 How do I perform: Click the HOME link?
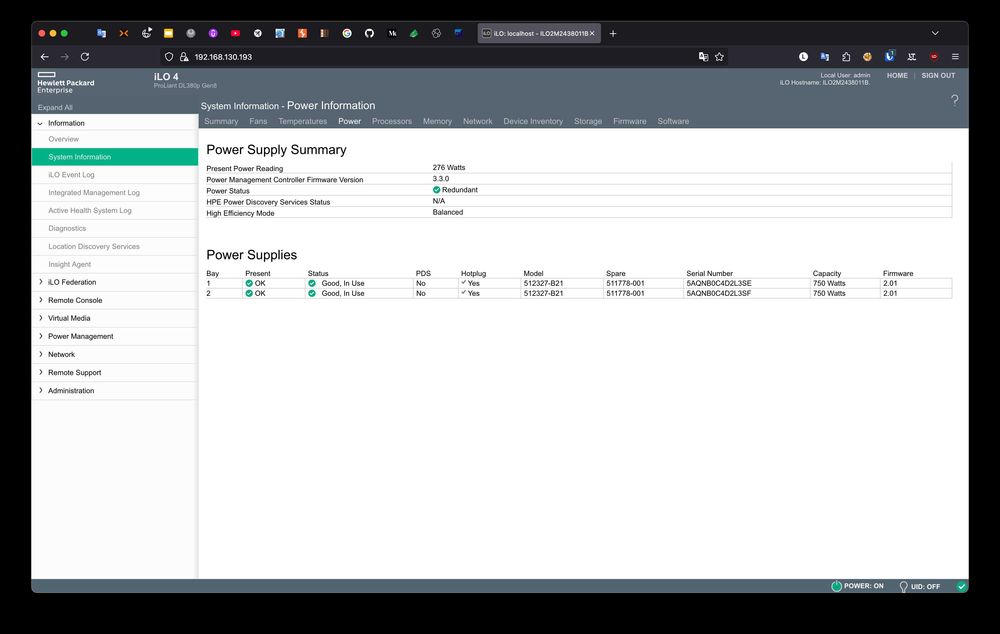[x=897, y=75]
